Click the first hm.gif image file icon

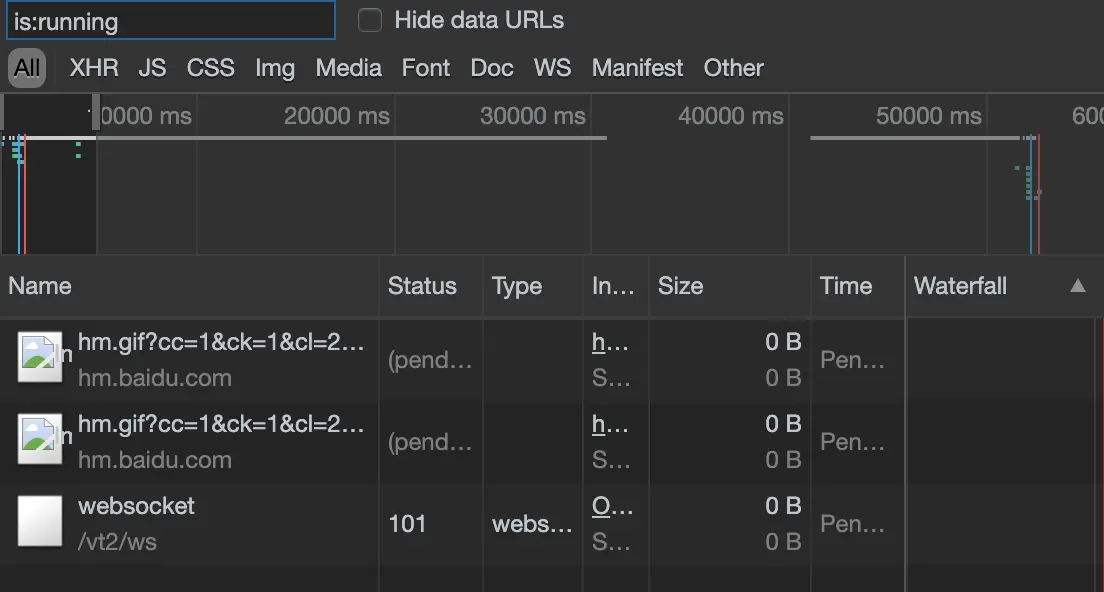pos(40,359)
